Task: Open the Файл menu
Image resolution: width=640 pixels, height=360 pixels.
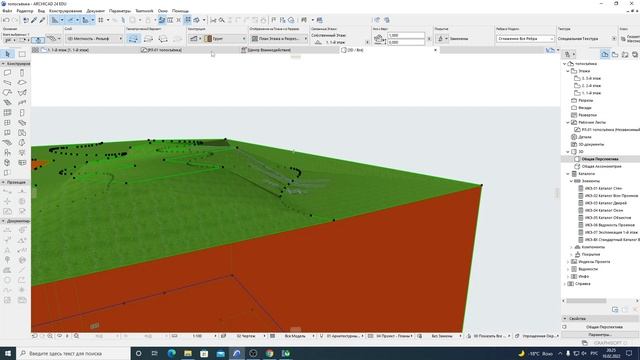Action: coord(7,11)
